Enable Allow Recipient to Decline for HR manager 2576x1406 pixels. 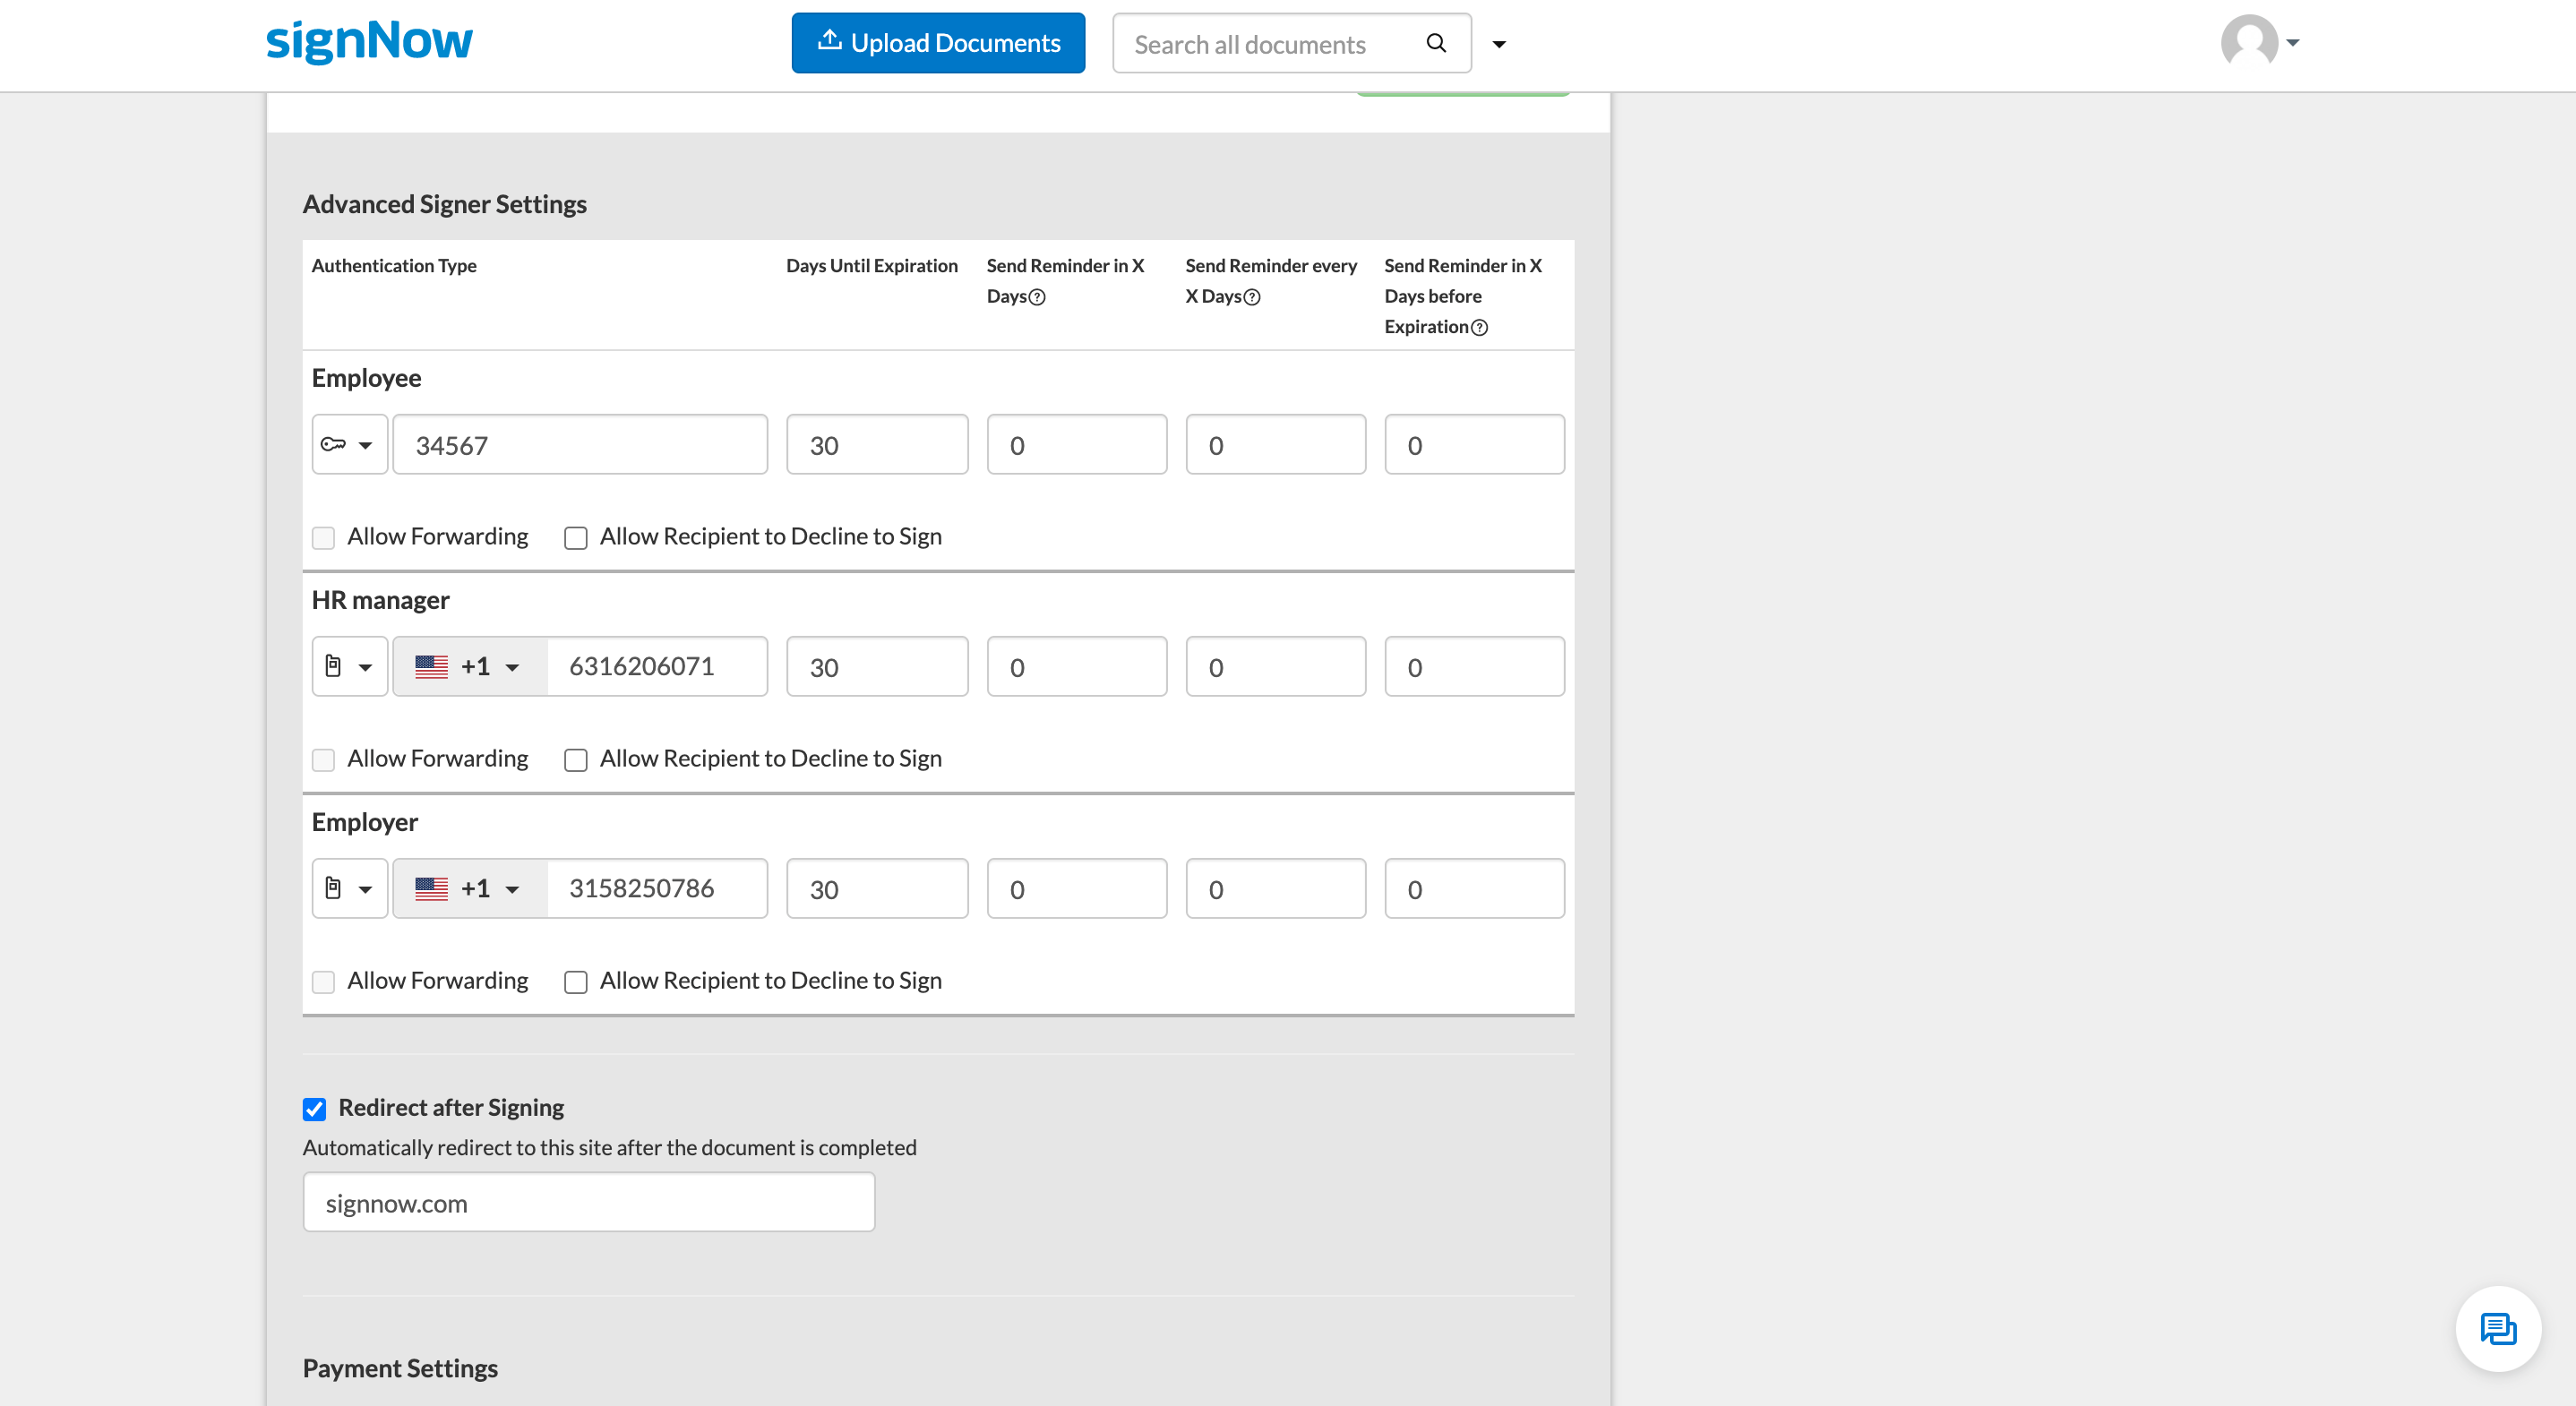pyautogui.click(x=575, y=759)
